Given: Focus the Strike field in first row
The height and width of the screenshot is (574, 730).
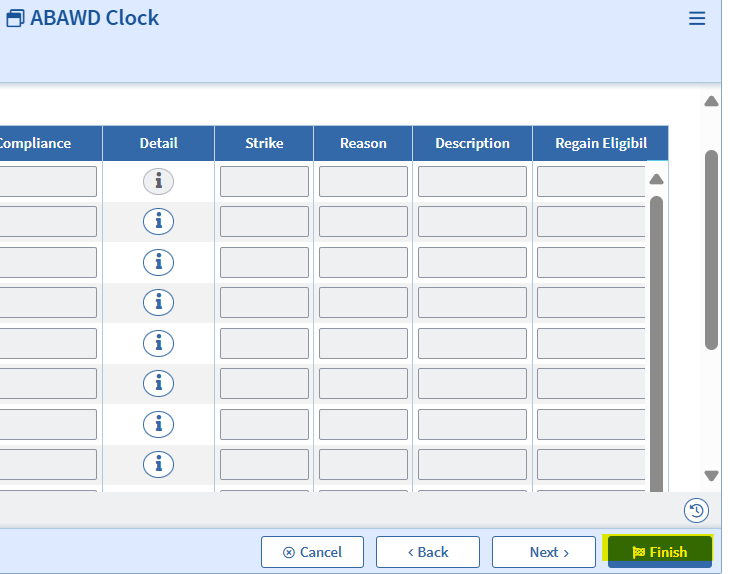Looking at the screenshot, I should pyautogui.click(x=264, y=182).
